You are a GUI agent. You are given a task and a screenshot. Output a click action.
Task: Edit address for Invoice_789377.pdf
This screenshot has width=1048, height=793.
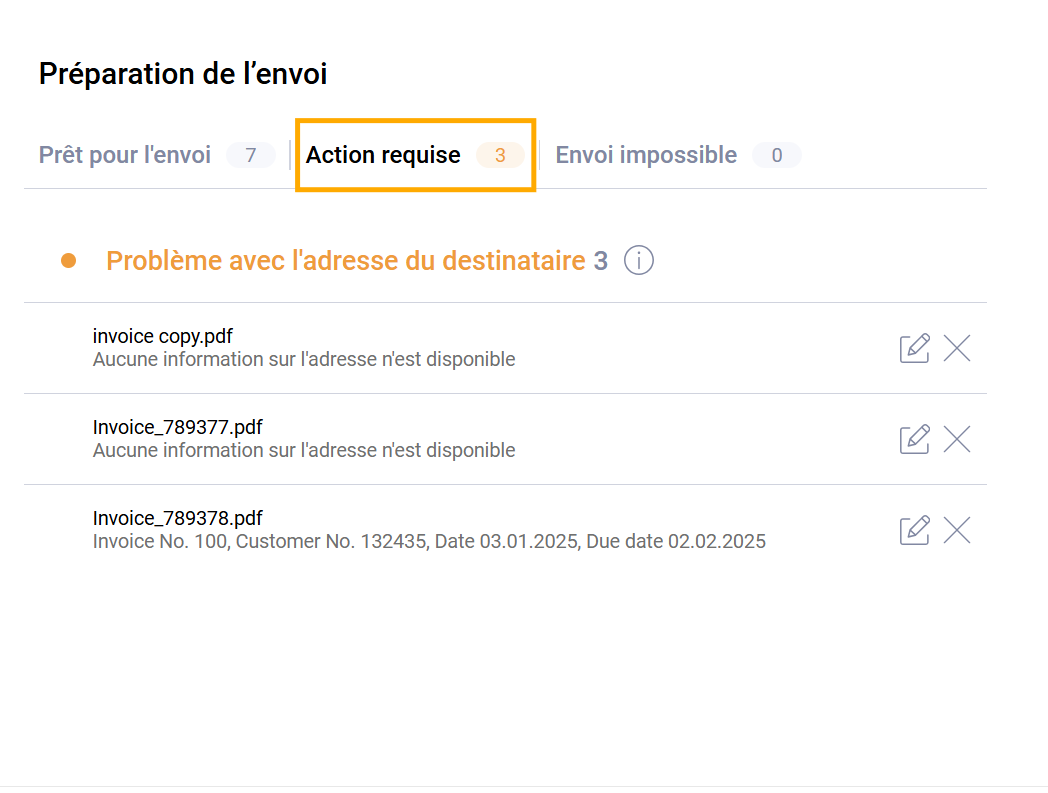tap(914, 439)
